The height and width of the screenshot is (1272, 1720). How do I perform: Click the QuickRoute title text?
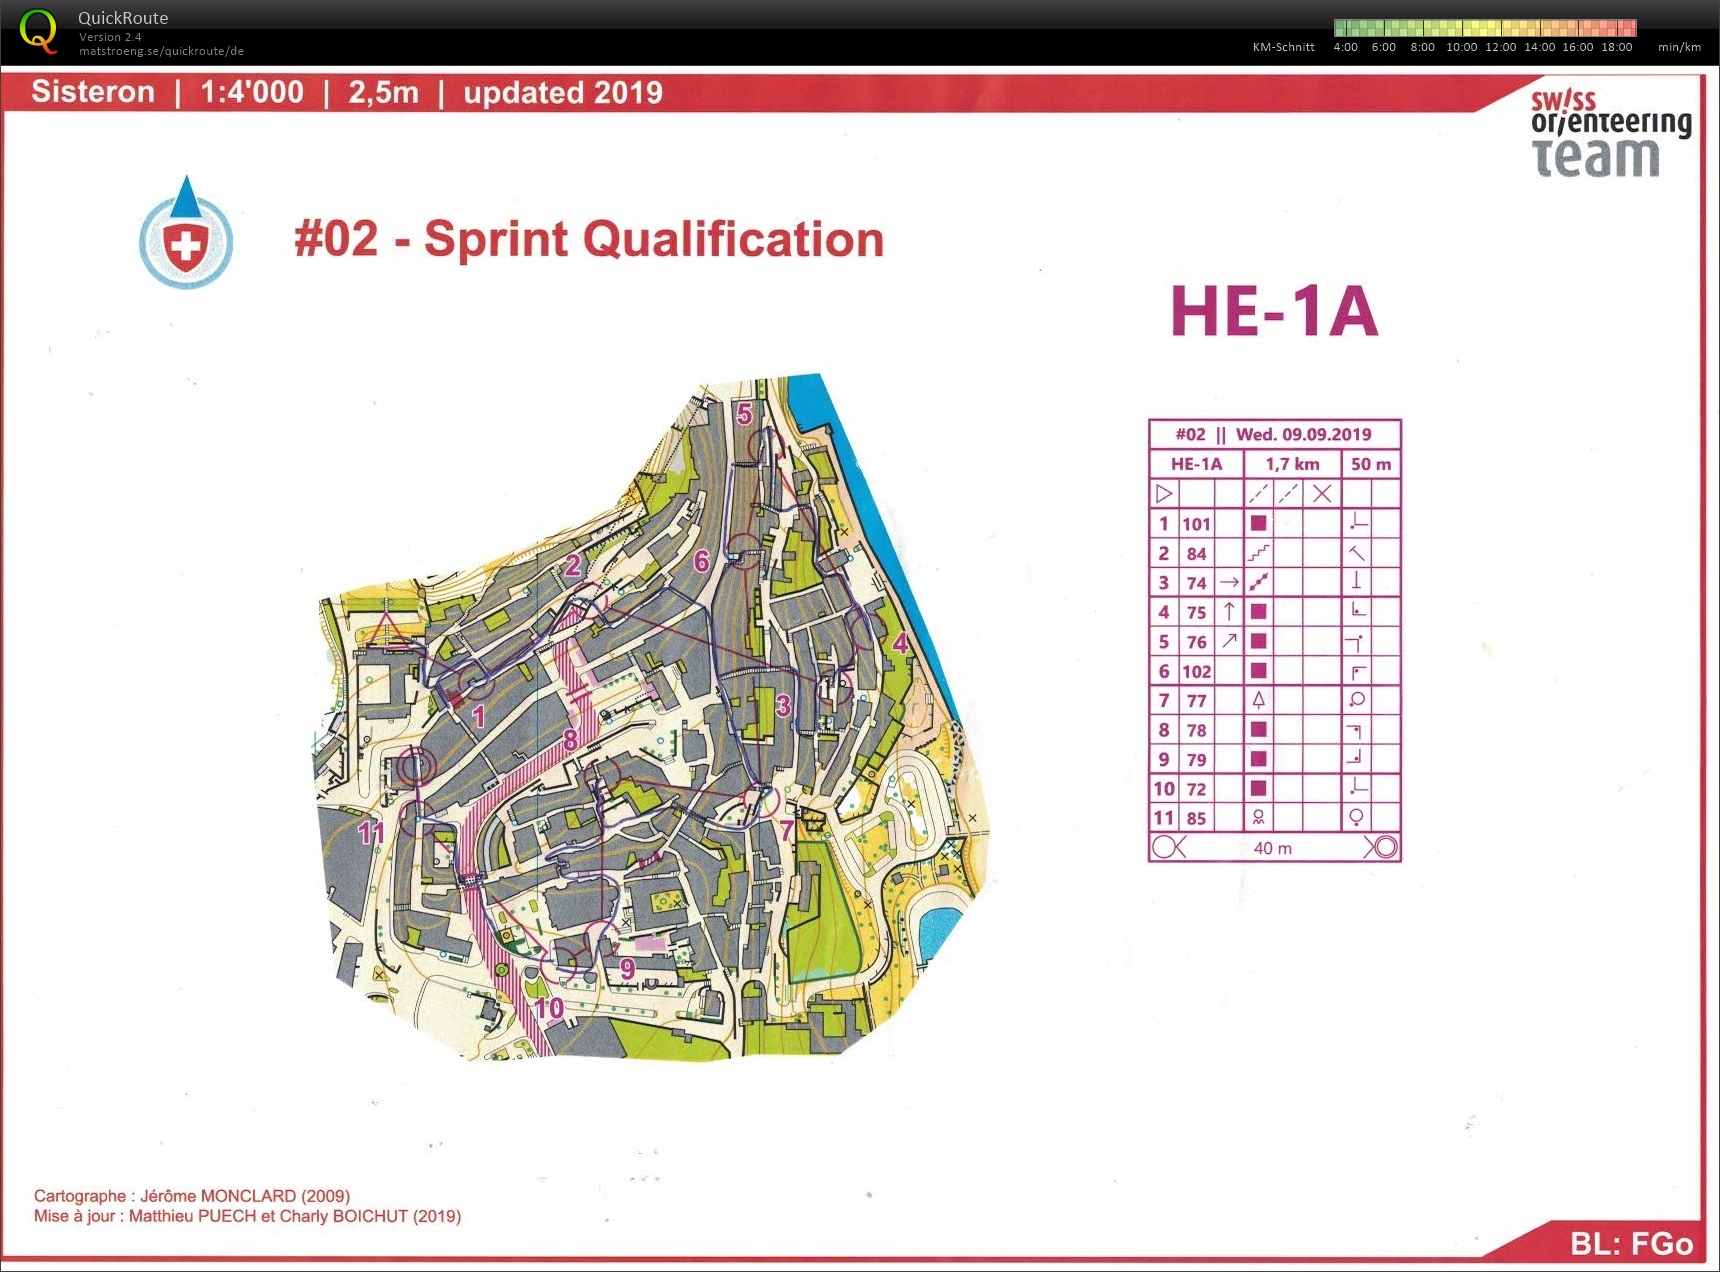coord(123,18)
